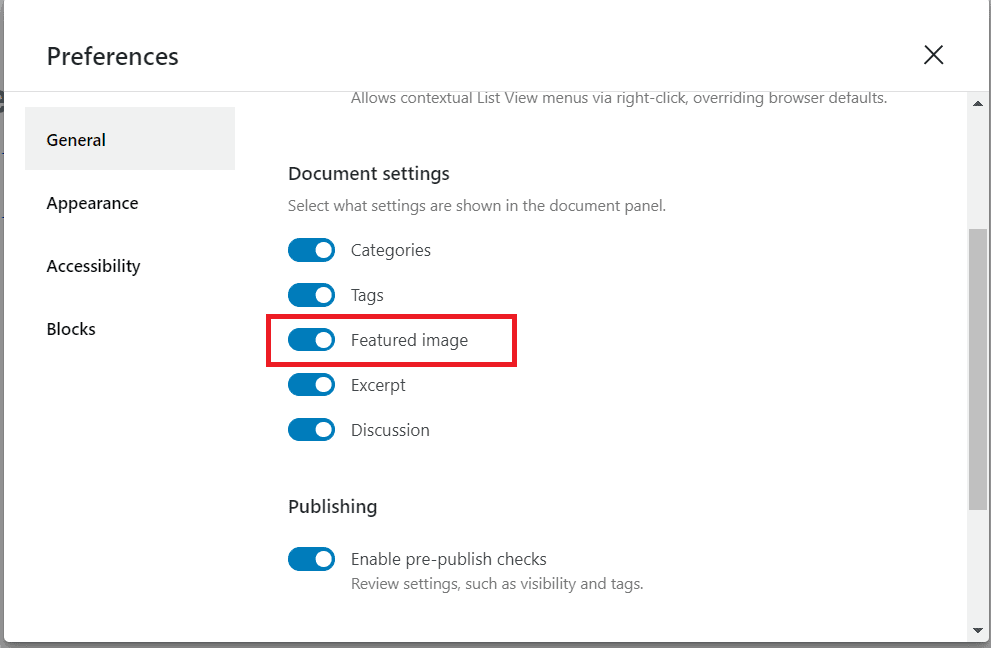991x648 pixels.
Task: Click the Publishing section heading
Action: (332, 506)
